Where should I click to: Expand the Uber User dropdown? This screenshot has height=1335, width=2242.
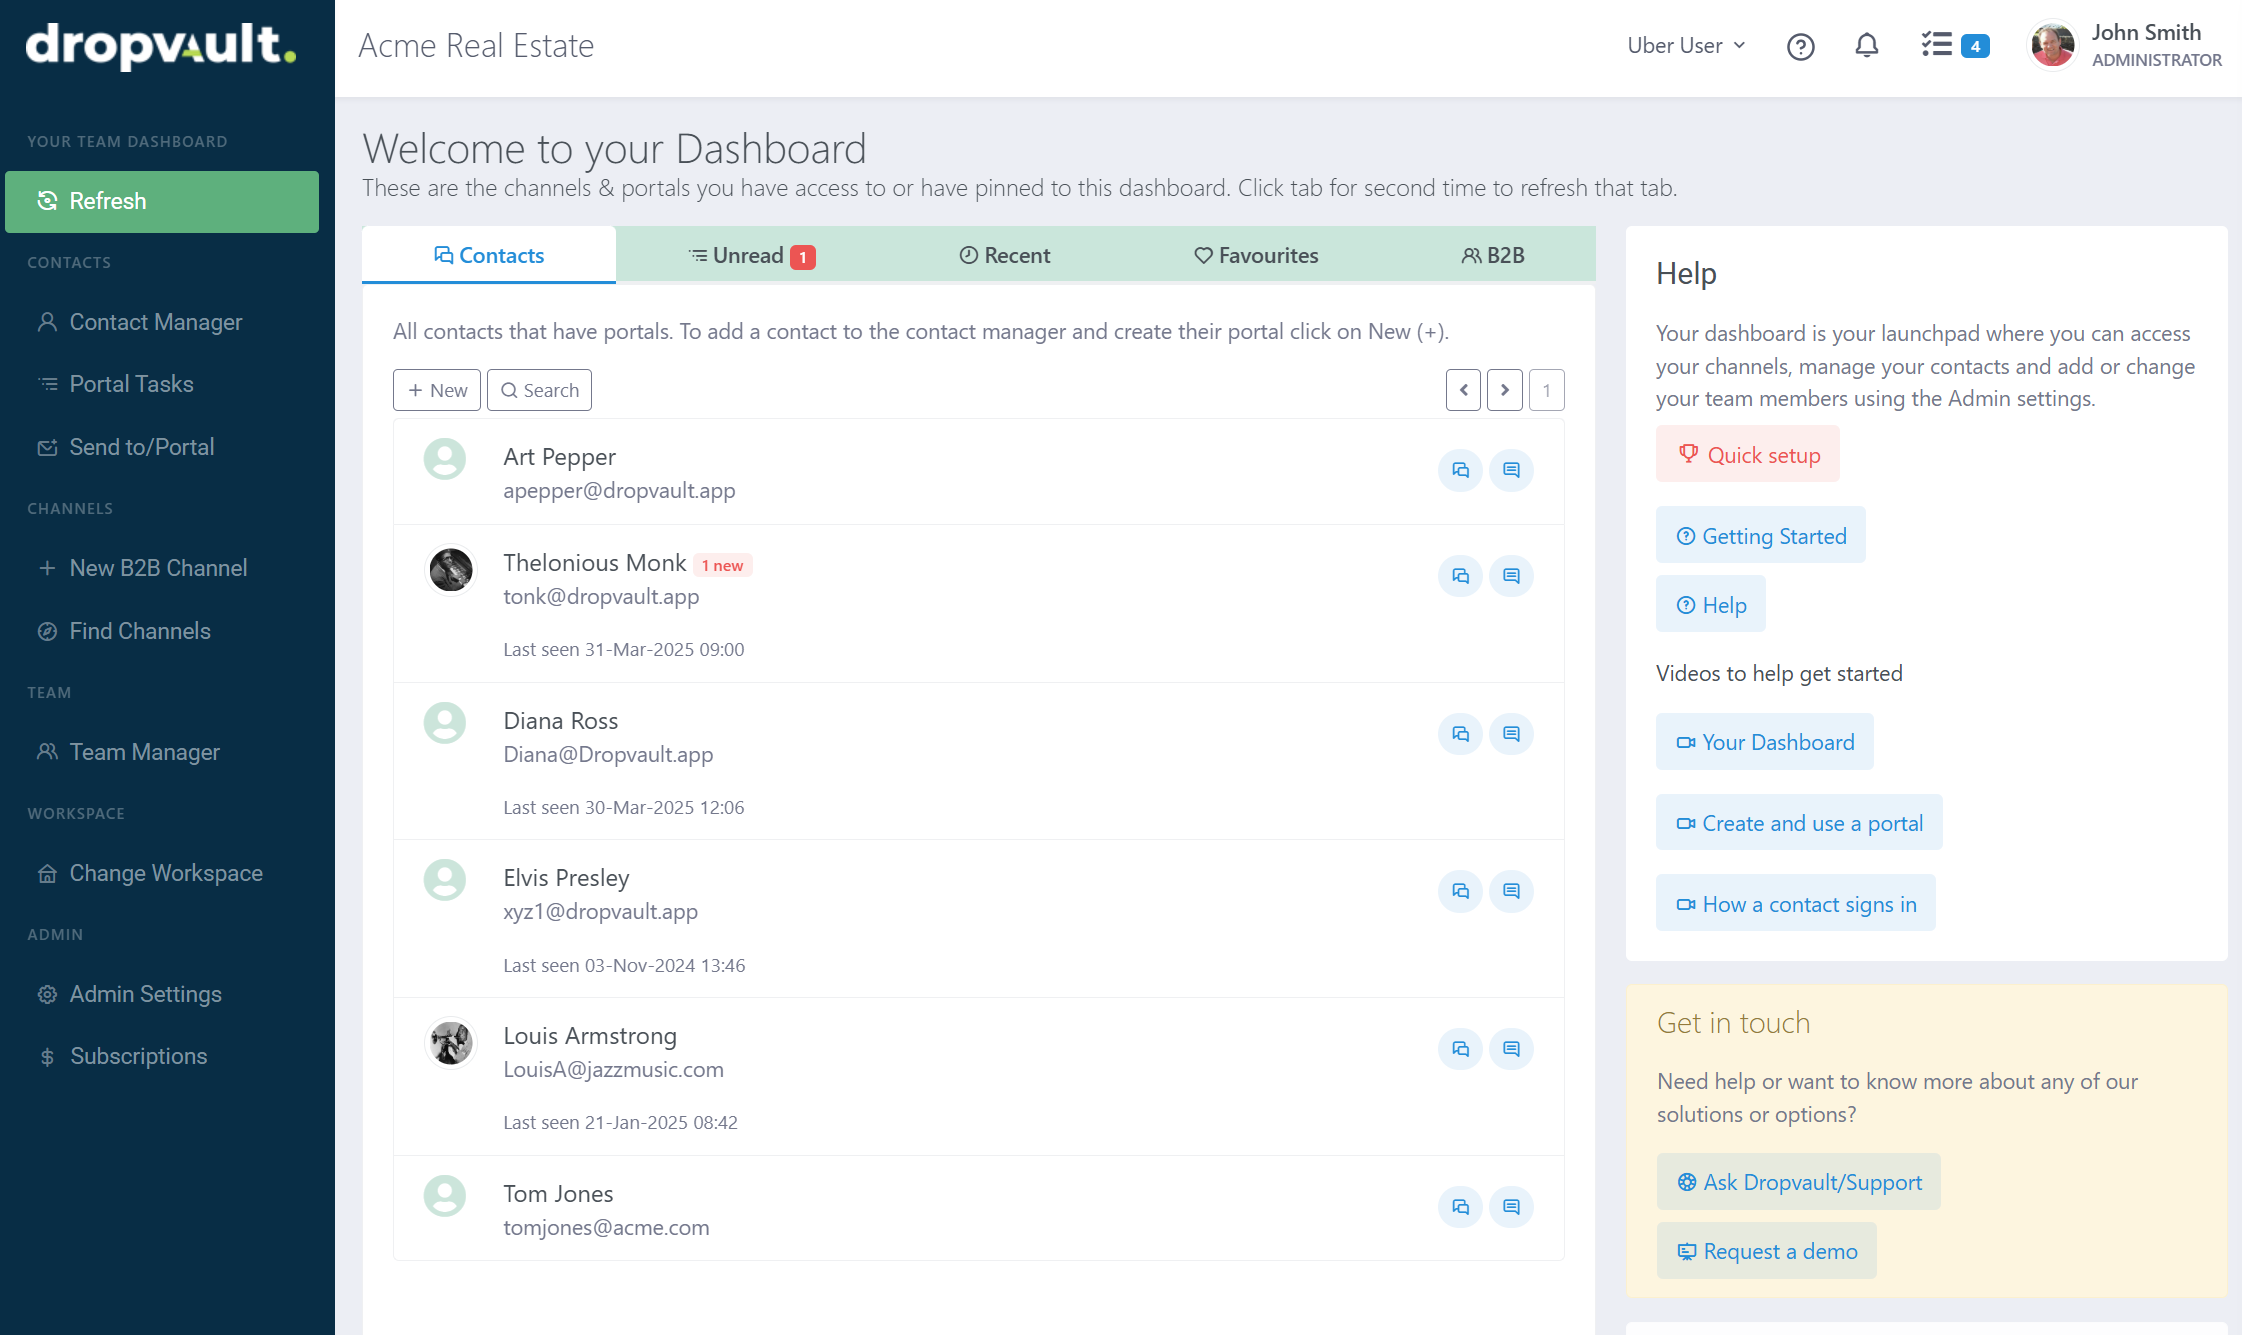tap(1686, 46)
